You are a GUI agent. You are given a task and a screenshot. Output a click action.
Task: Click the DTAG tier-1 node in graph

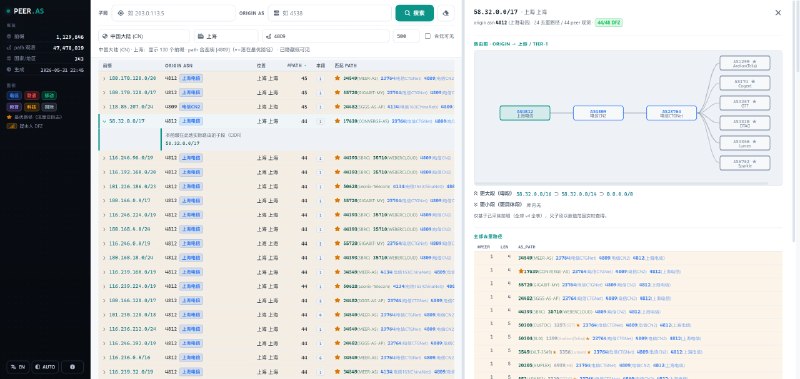click(x=745, y=123)
